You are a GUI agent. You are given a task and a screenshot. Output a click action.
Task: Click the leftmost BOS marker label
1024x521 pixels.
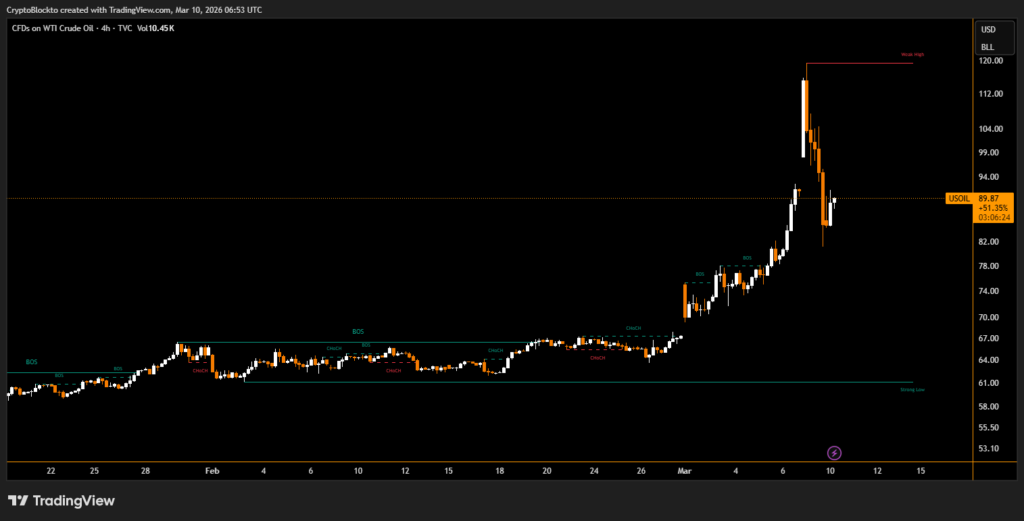30,361
